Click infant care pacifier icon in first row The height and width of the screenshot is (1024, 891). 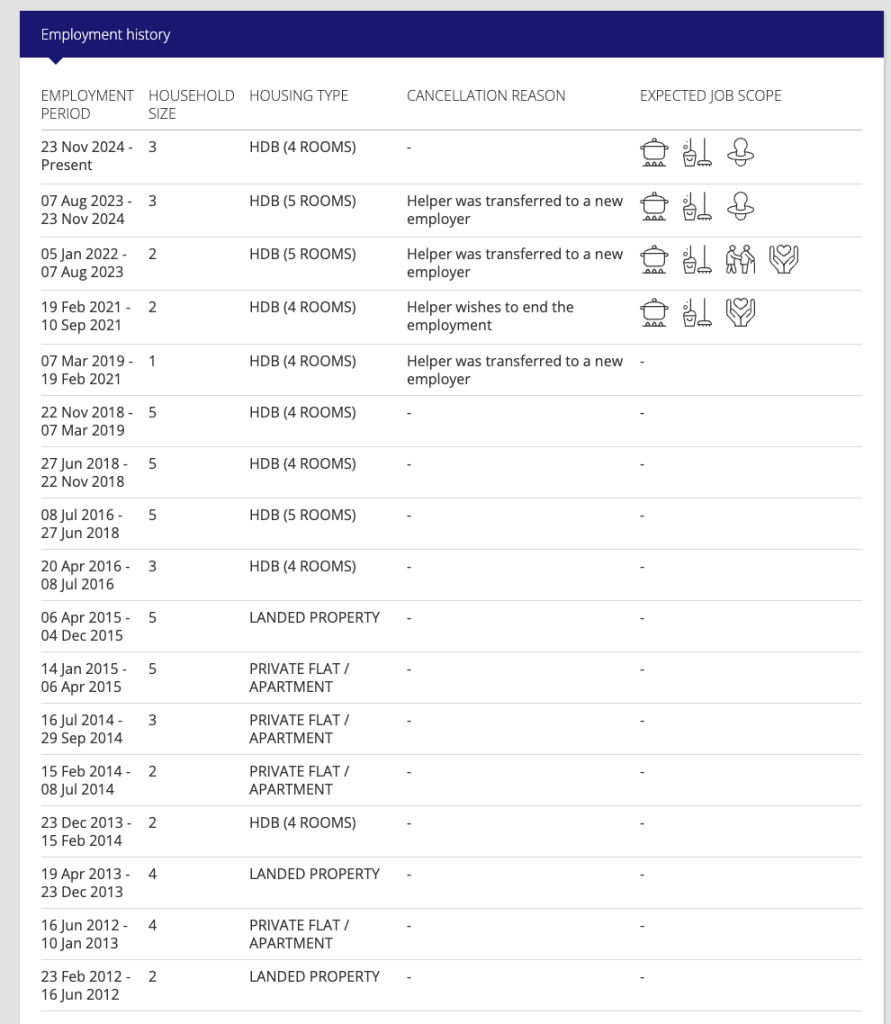740,153
